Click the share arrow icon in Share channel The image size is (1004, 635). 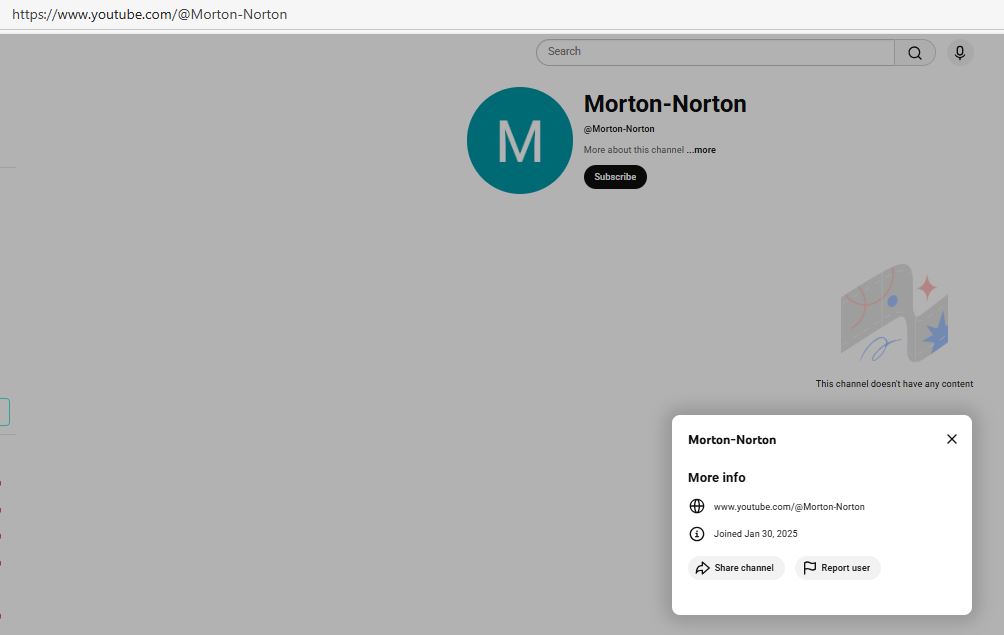pyautogui.click(x=703, y=568)
